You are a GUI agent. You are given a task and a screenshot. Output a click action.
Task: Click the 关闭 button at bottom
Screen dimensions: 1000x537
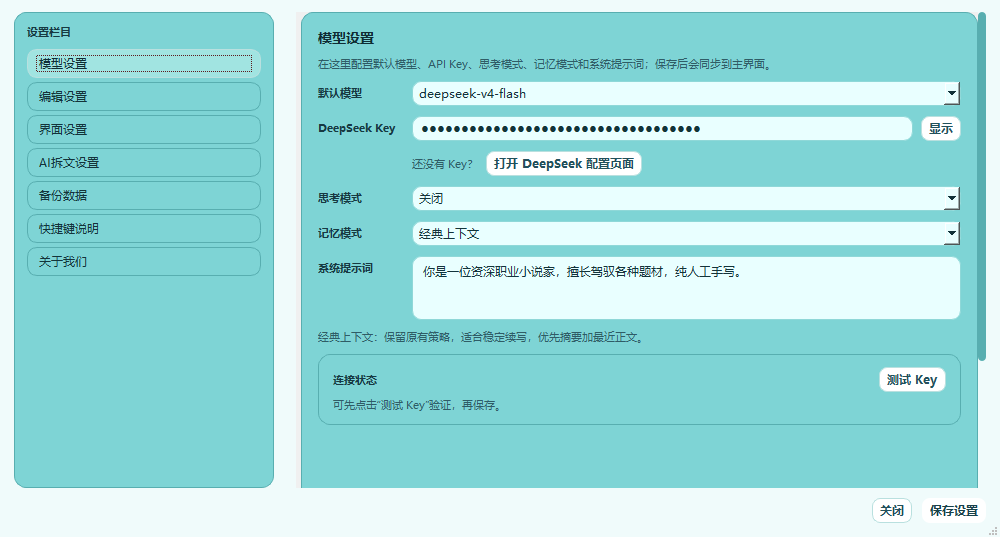(x=892, y=511)
